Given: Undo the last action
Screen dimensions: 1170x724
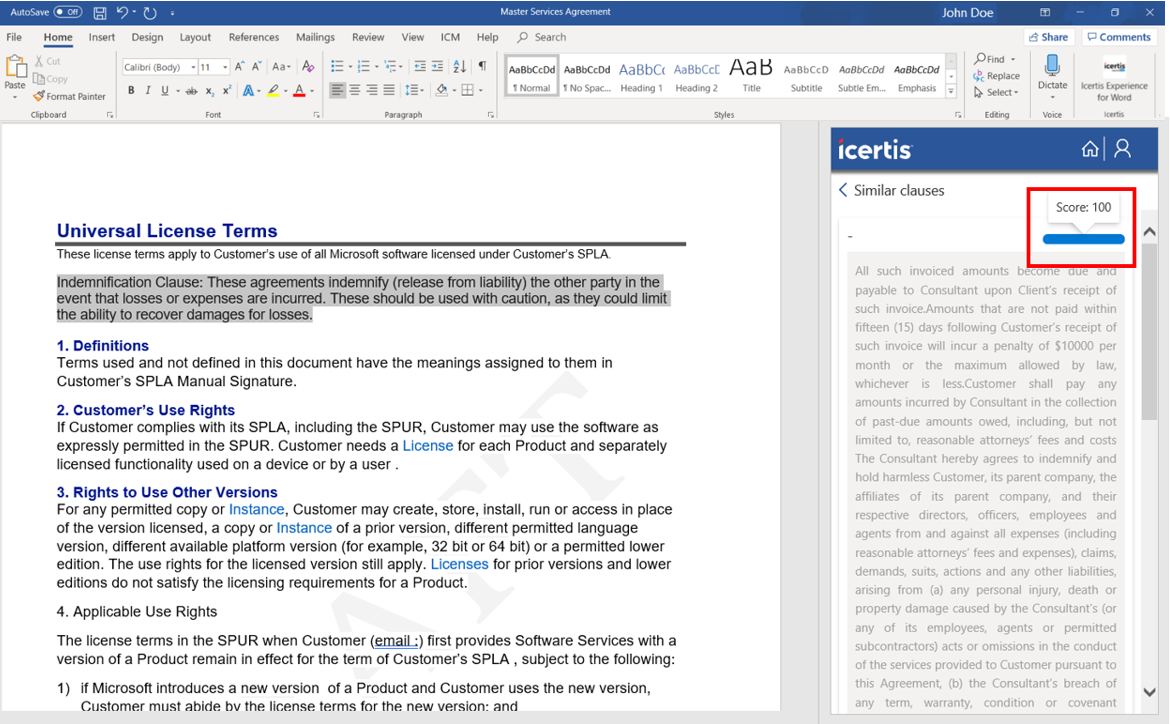Looking at the screenshot, I should coord(122,13).
